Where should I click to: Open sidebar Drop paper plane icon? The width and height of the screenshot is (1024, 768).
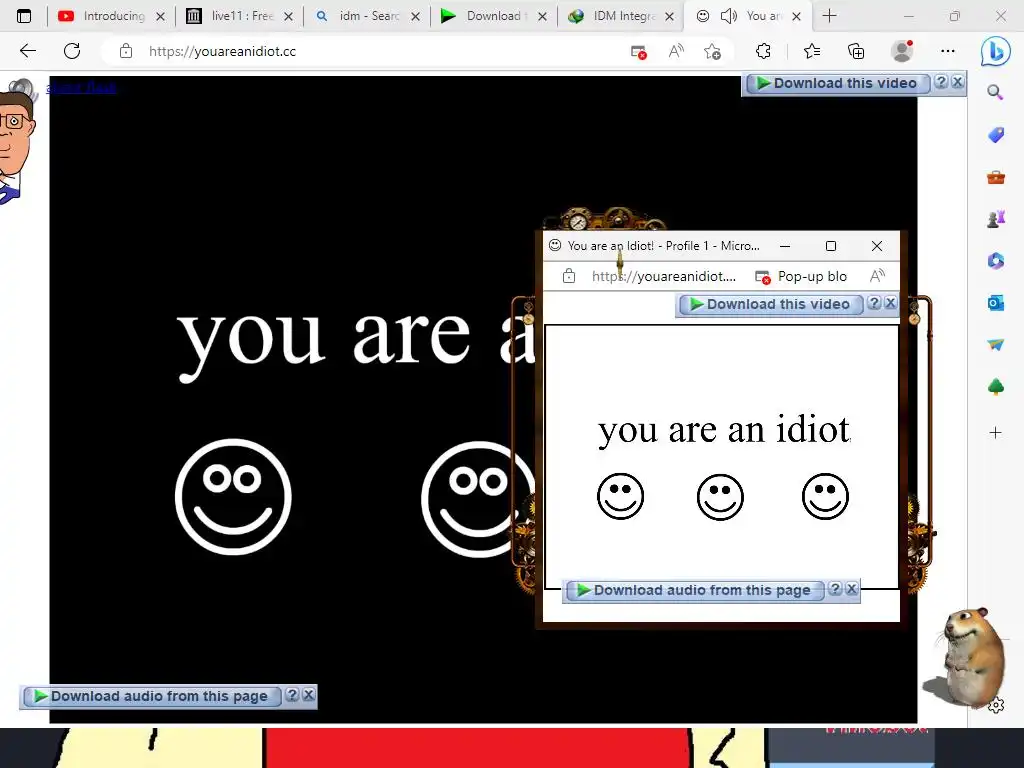tap(995, 344)
